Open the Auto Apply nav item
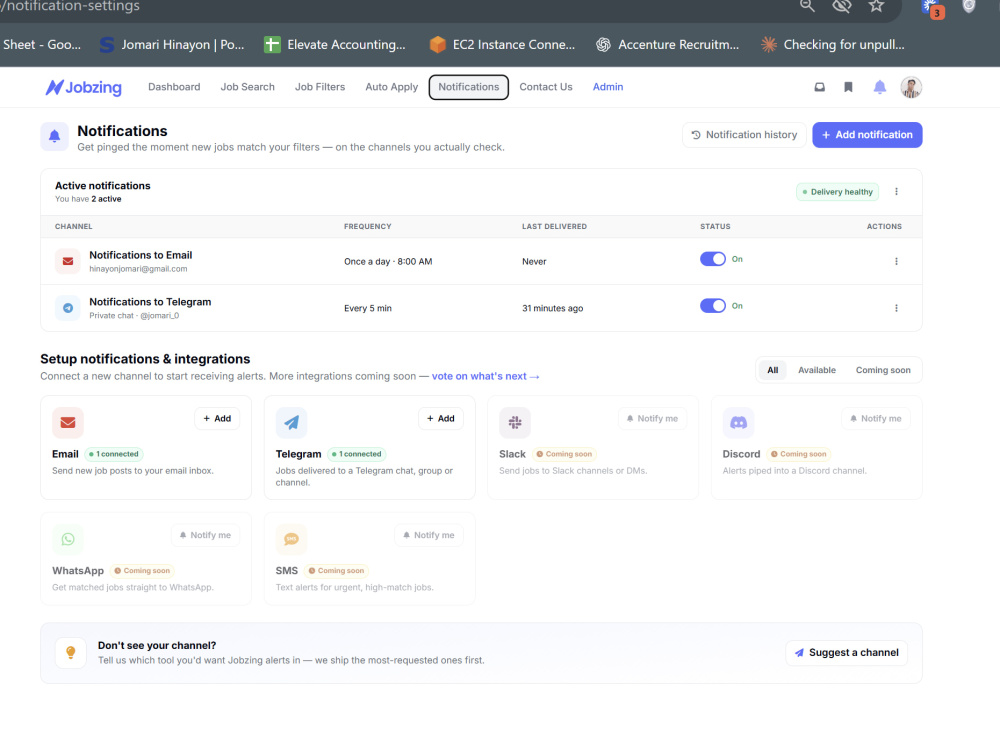1000x750 pixels. click(392, 87)
